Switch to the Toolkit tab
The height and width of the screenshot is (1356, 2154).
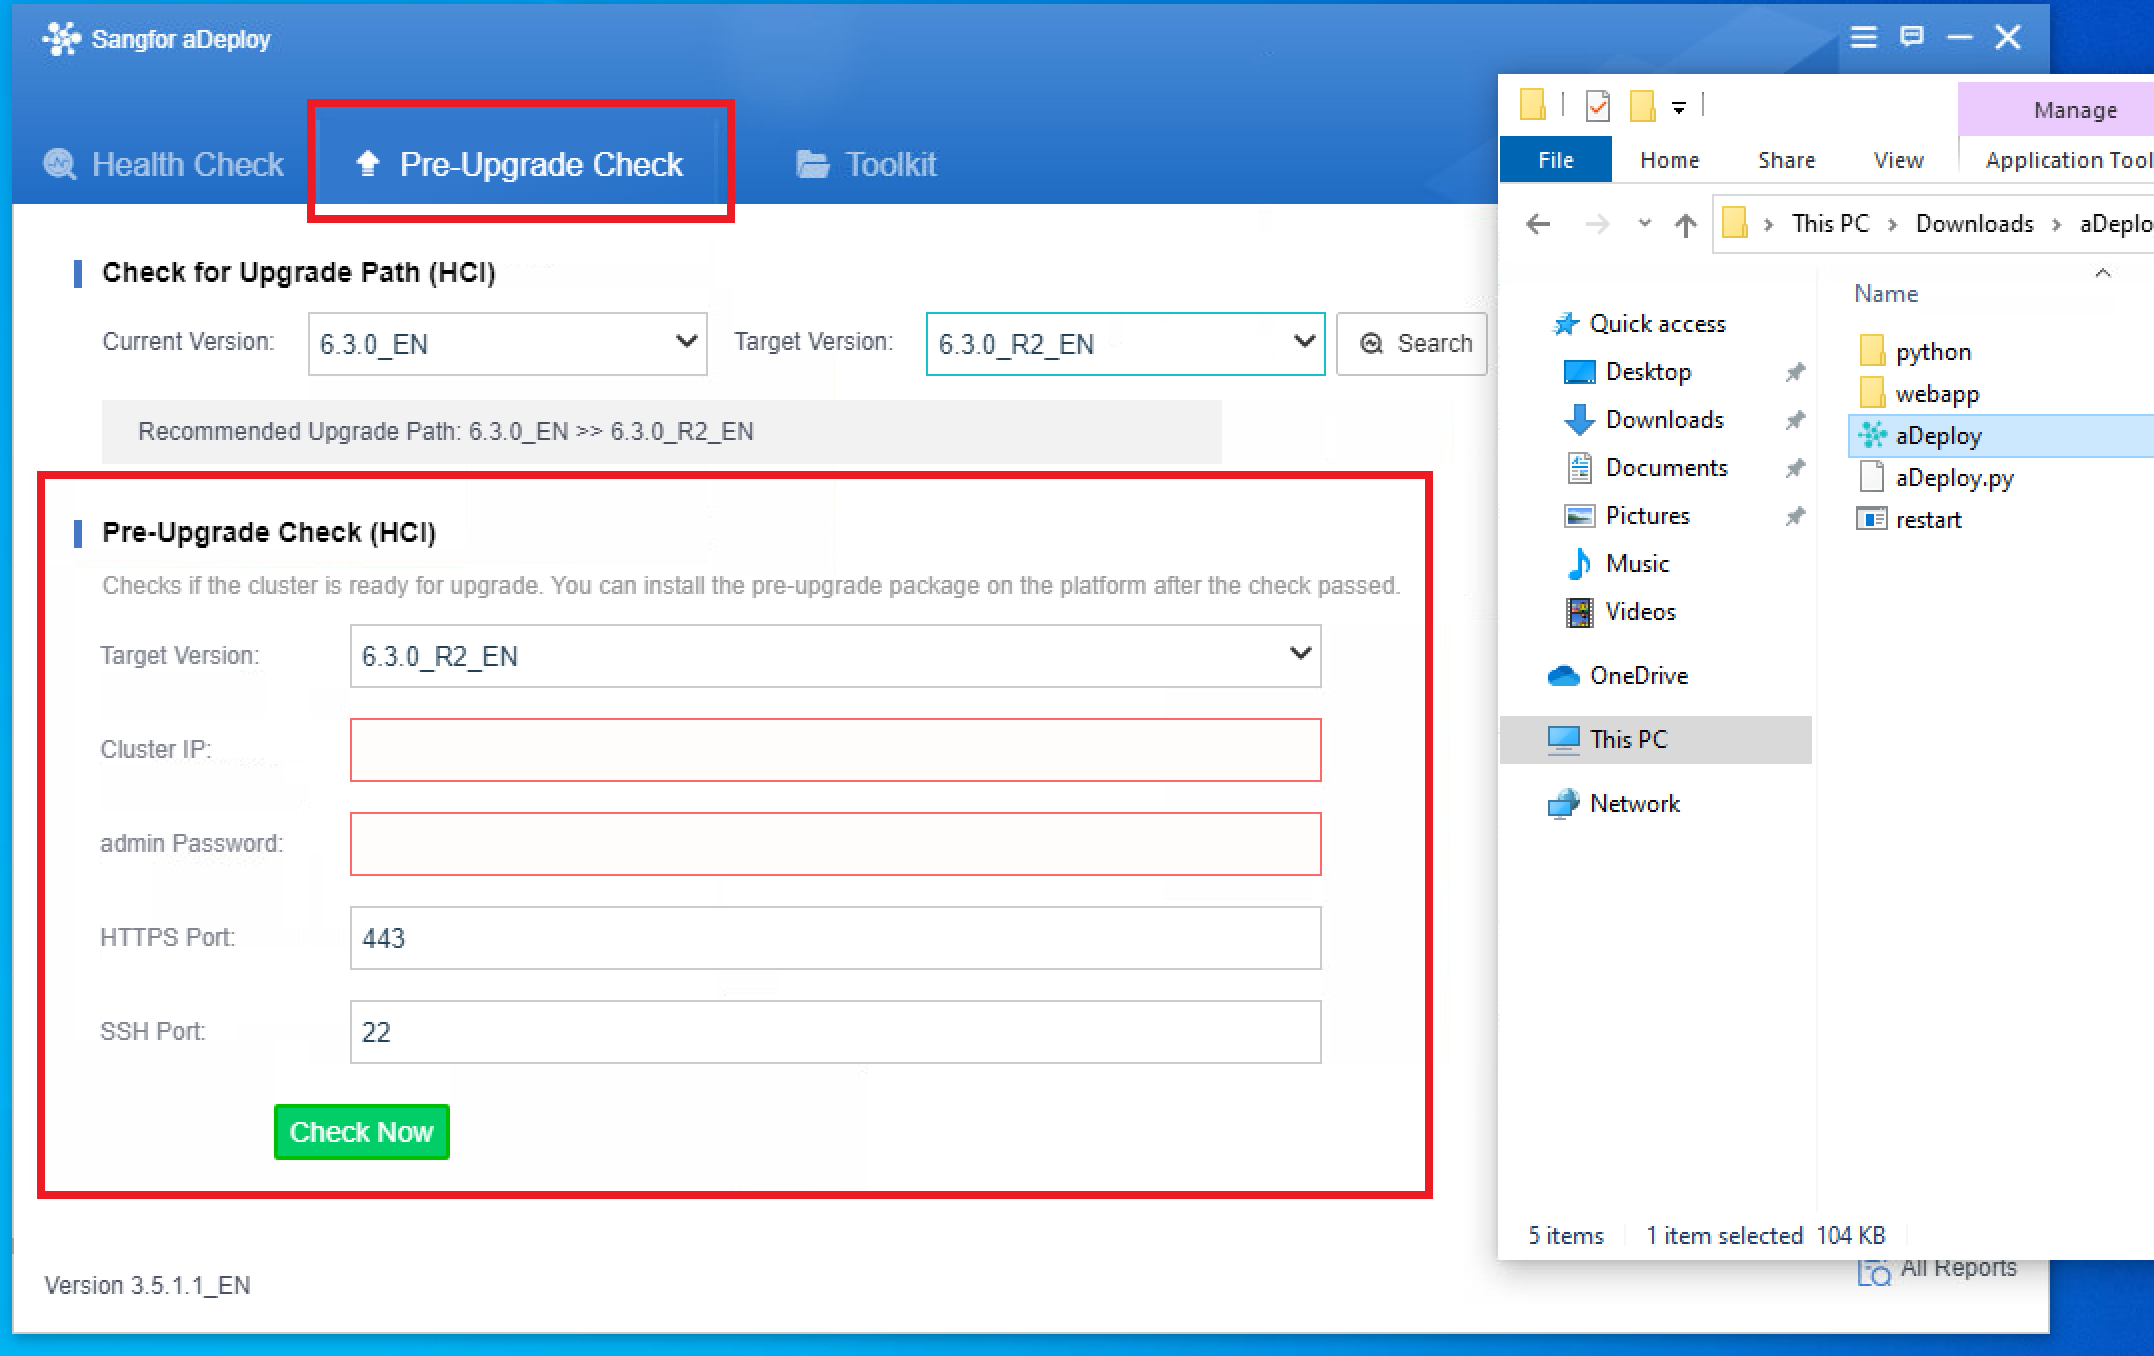866,164
